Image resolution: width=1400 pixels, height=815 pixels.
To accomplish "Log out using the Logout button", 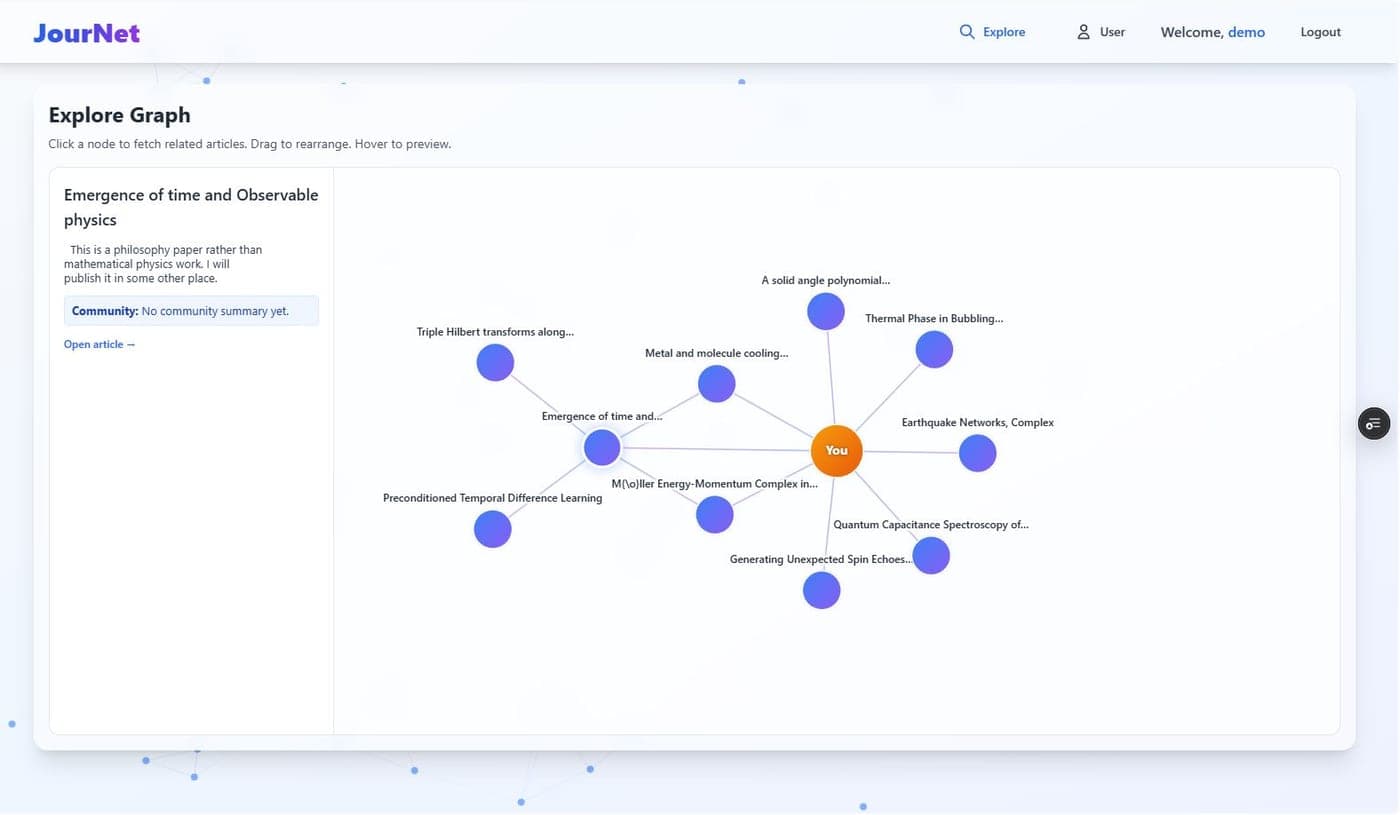I will (1320, 32).
